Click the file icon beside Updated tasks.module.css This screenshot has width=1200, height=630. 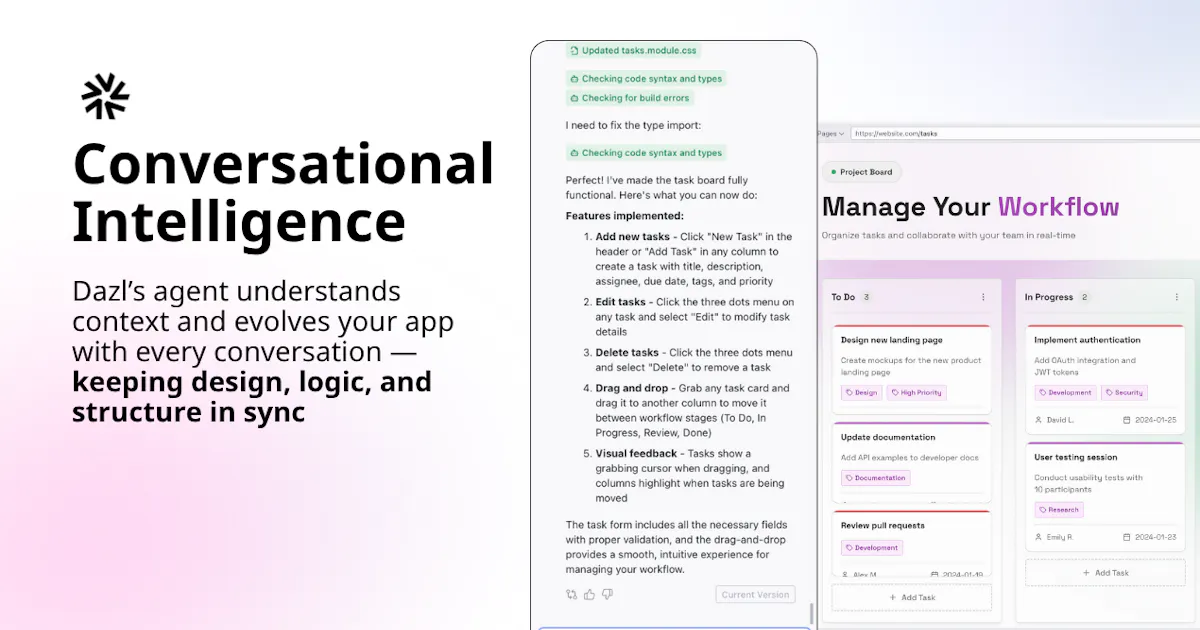pyautogui.click(x=574, y=50)
